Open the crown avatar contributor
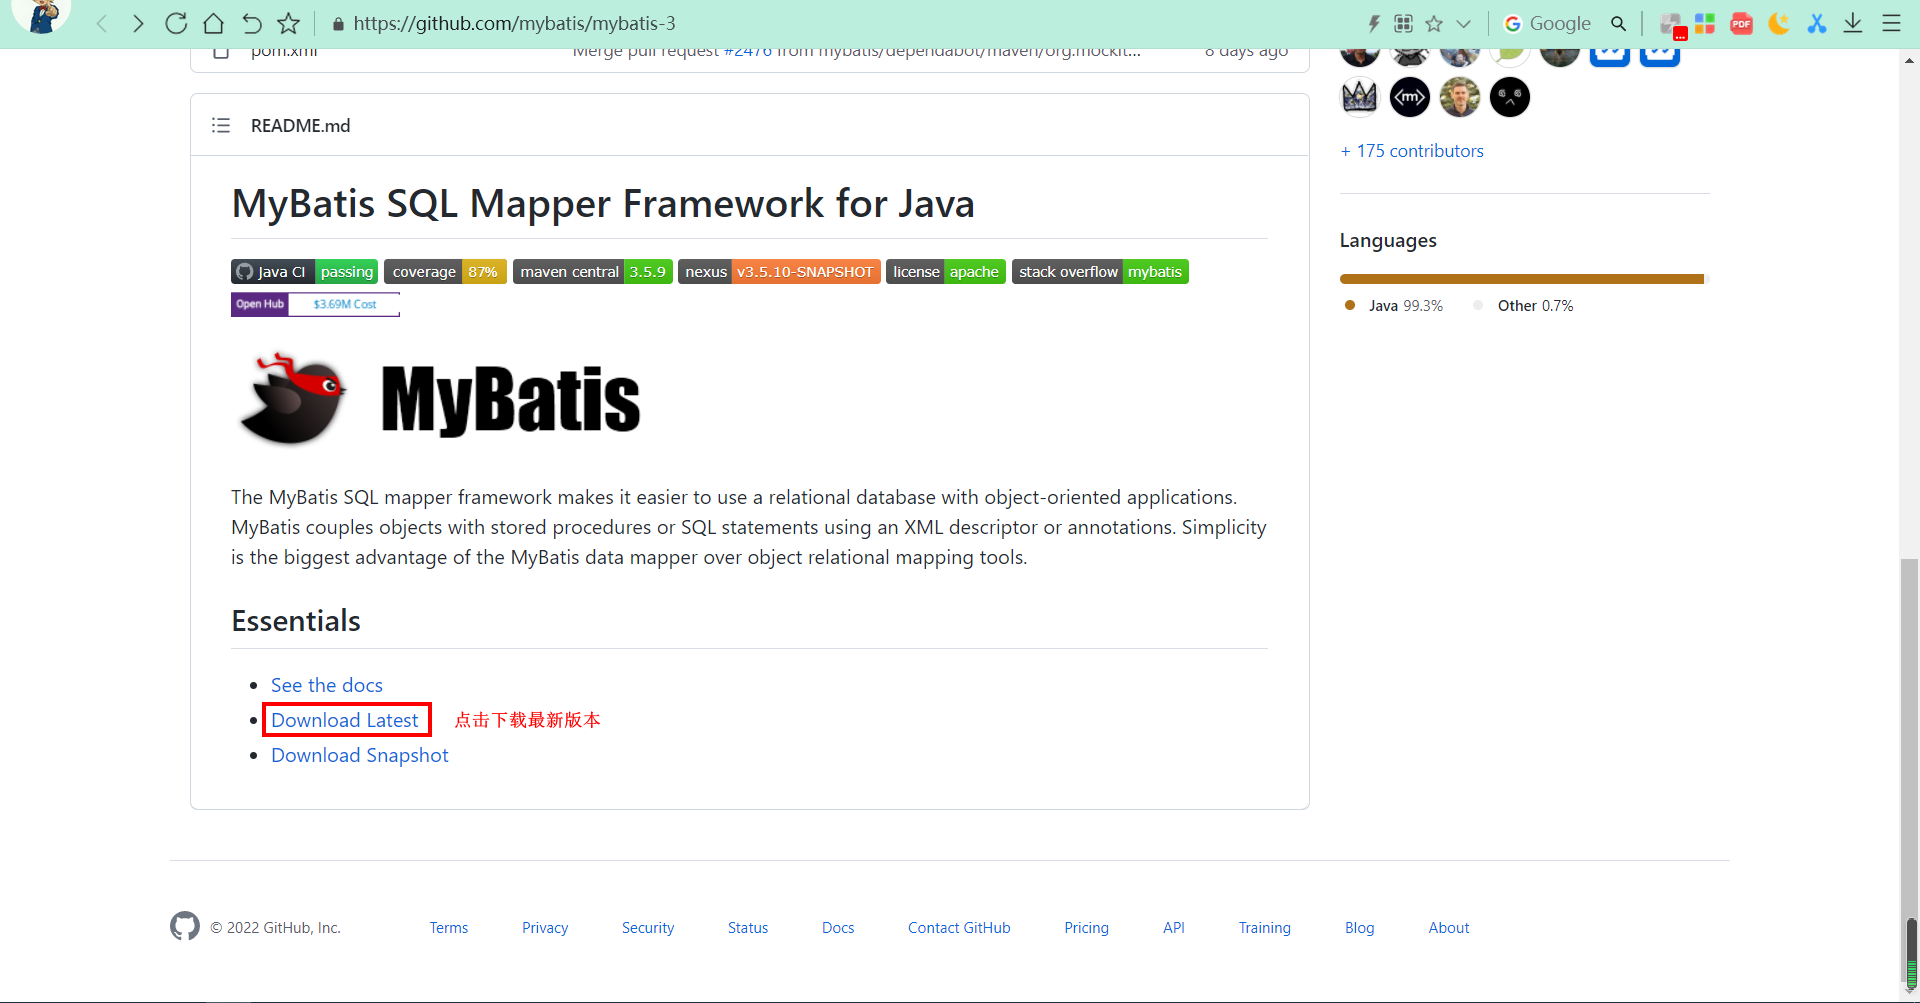This screenshot has height=1003, width=1920. (1360, 97)
